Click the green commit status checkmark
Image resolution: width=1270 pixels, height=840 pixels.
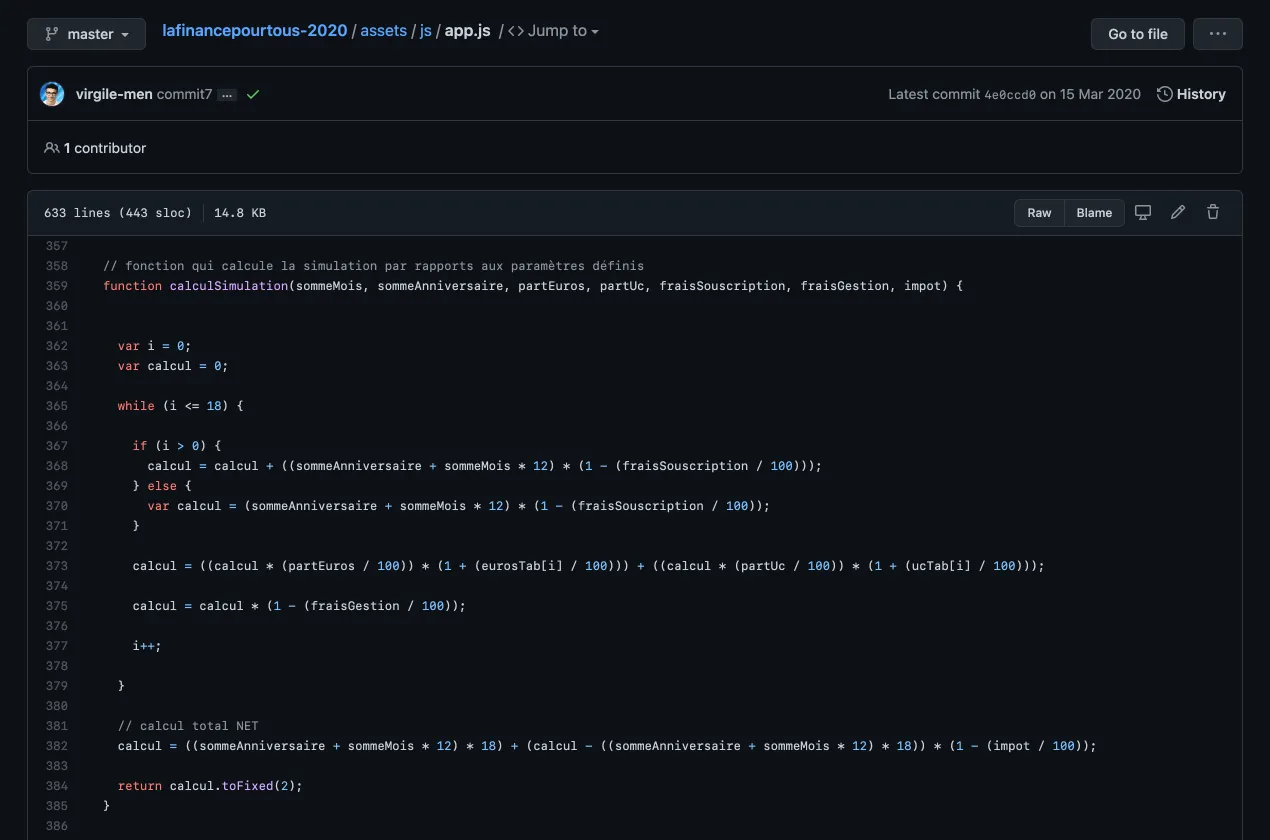(x=253, y=94)
